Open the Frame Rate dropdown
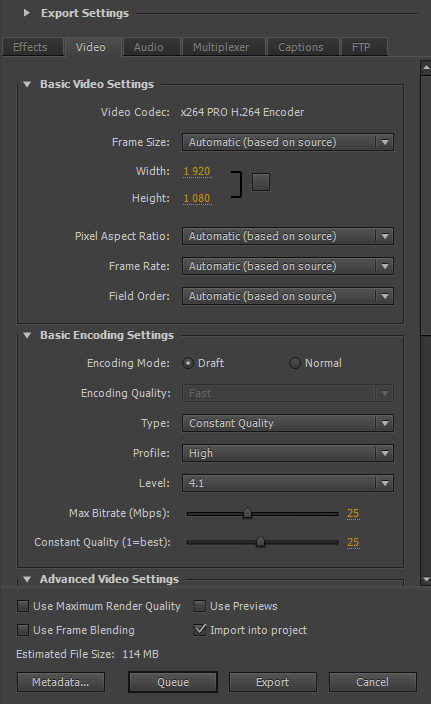The height and width of the screenshot is (704, 431). pos(288,266)
